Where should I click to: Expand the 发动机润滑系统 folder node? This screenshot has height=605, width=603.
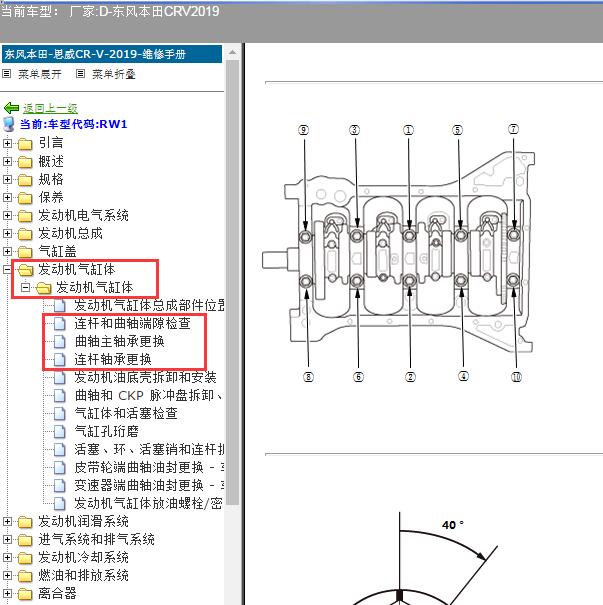tap(7, 522)
